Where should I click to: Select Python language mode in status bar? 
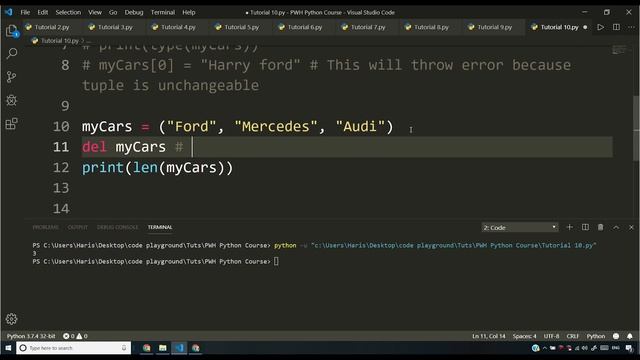tap(596, 336)
